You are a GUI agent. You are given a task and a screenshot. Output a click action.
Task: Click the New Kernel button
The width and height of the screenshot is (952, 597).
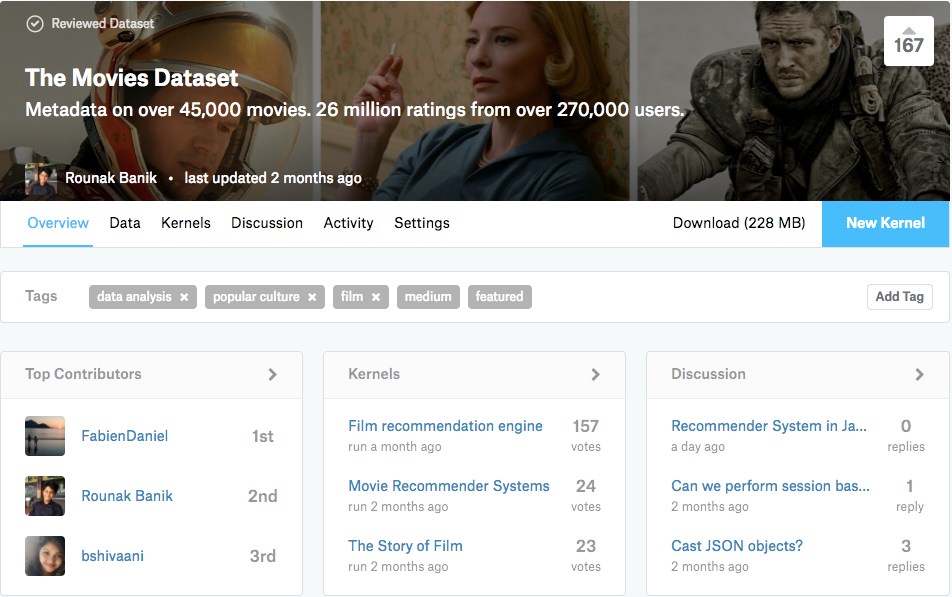tap(885, 223)
